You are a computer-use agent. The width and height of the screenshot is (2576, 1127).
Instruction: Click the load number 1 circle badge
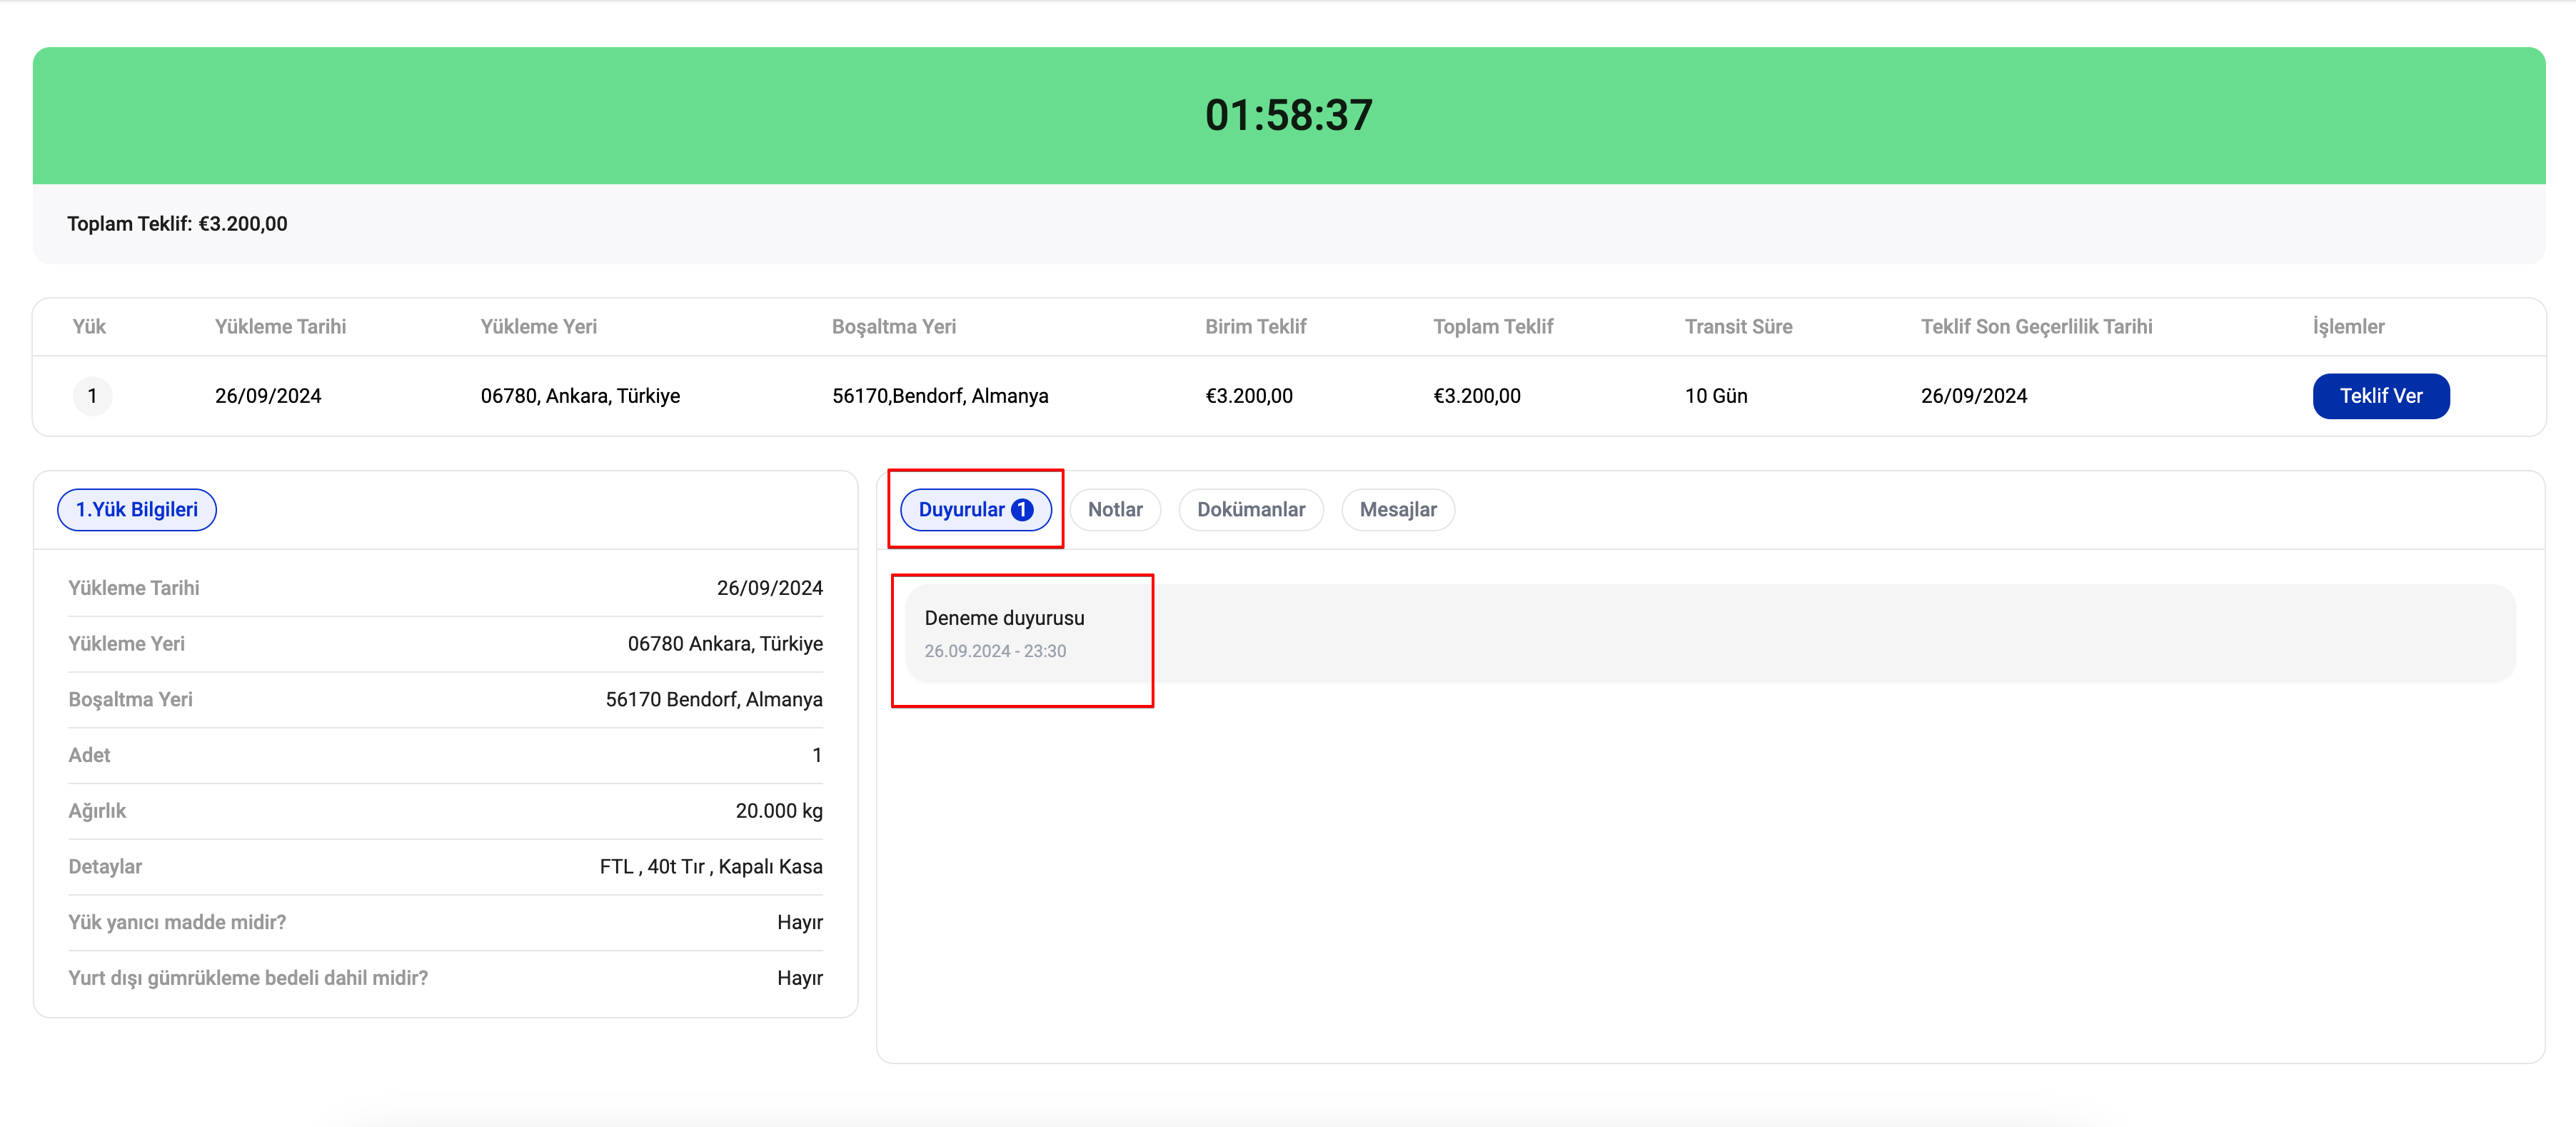pos(92,396)
